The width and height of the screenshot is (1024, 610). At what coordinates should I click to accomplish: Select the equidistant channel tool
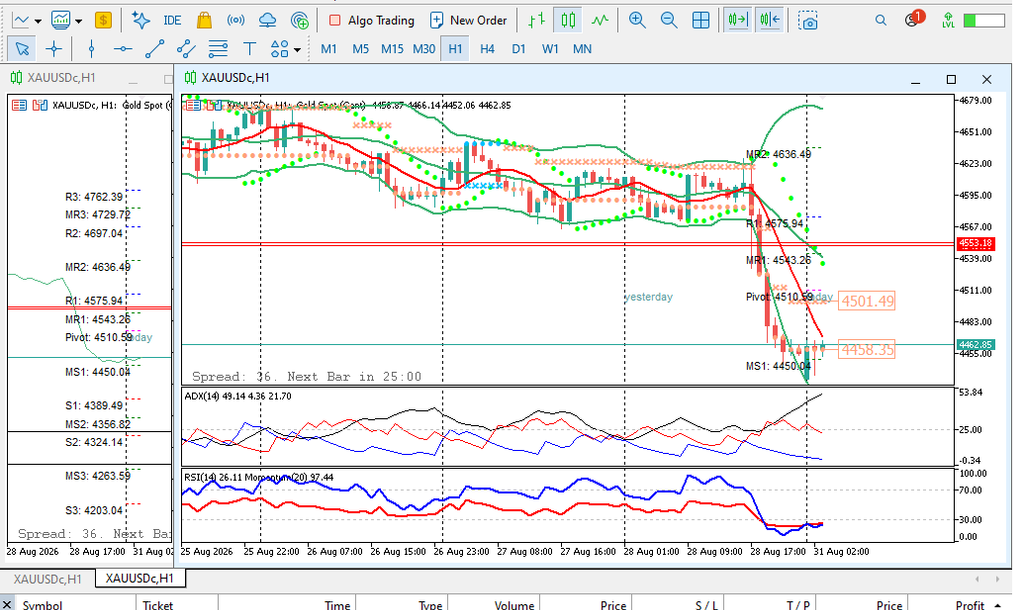coord(186,48)
